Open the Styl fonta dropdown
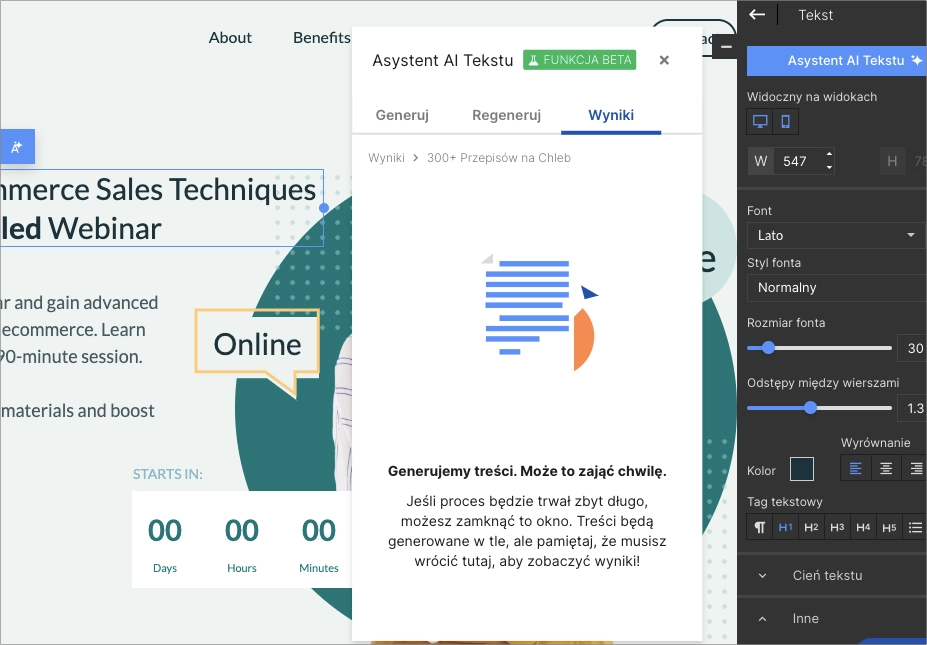The height and width of the screenshot is (645, 927). pos(836,287)
